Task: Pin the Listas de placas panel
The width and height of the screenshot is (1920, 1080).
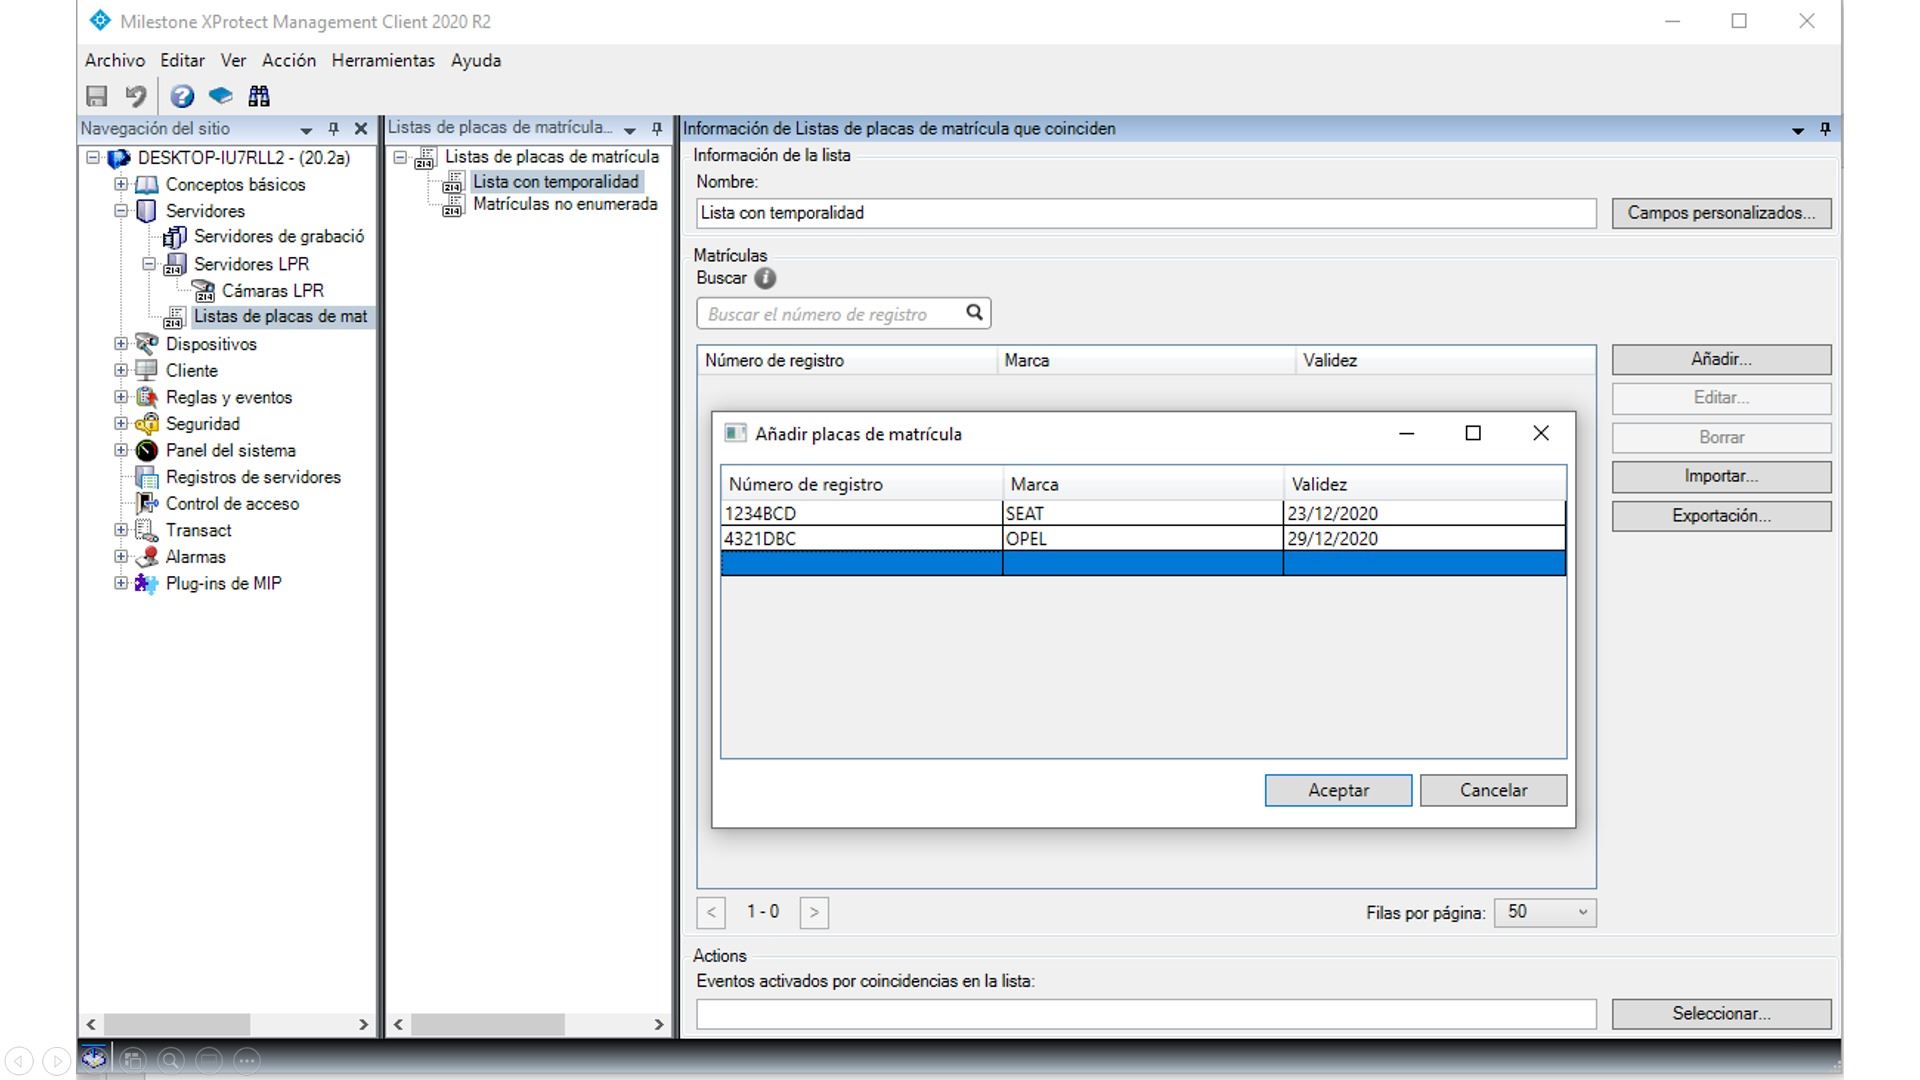Action: [x=657, y=129]
